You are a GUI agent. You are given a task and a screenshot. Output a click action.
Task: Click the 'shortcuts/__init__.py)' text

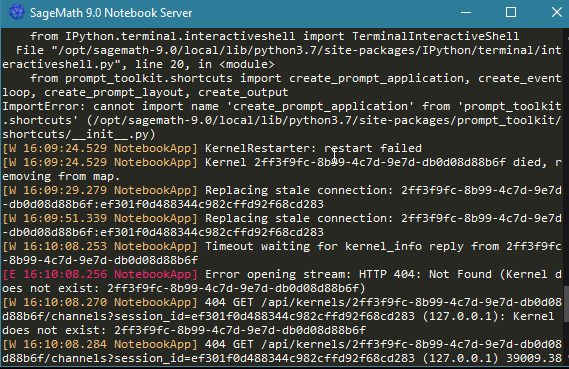(79, 135)
